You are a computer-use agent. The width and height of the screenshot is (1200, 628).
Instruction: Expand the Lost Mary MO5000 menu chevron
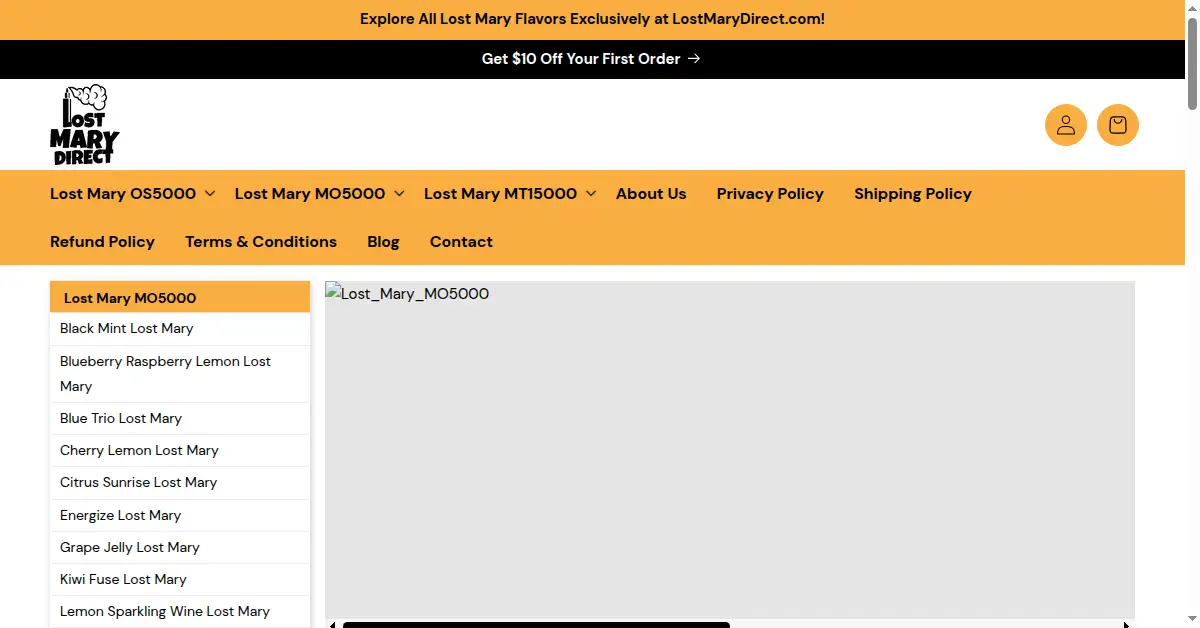(x=399, y=194)
